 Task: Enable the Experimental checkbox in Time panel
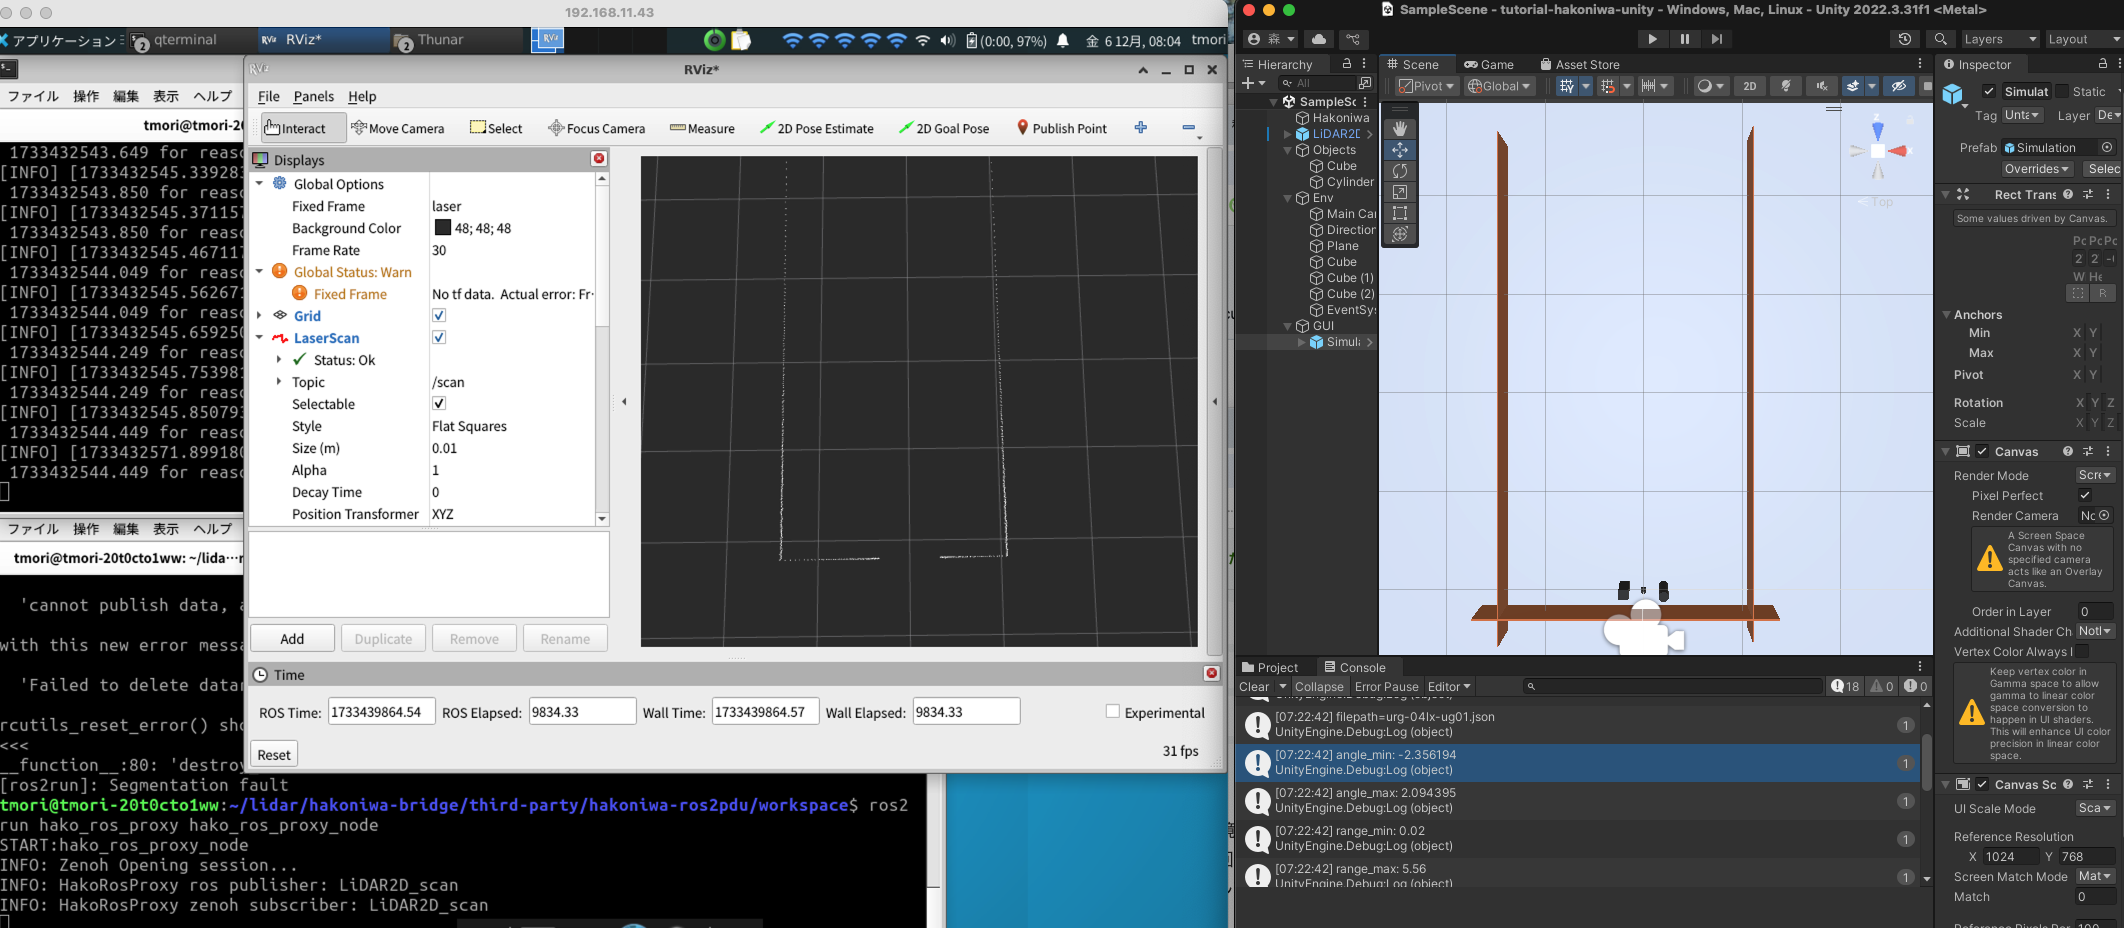pyautogui.click(x=1112, y=711)
